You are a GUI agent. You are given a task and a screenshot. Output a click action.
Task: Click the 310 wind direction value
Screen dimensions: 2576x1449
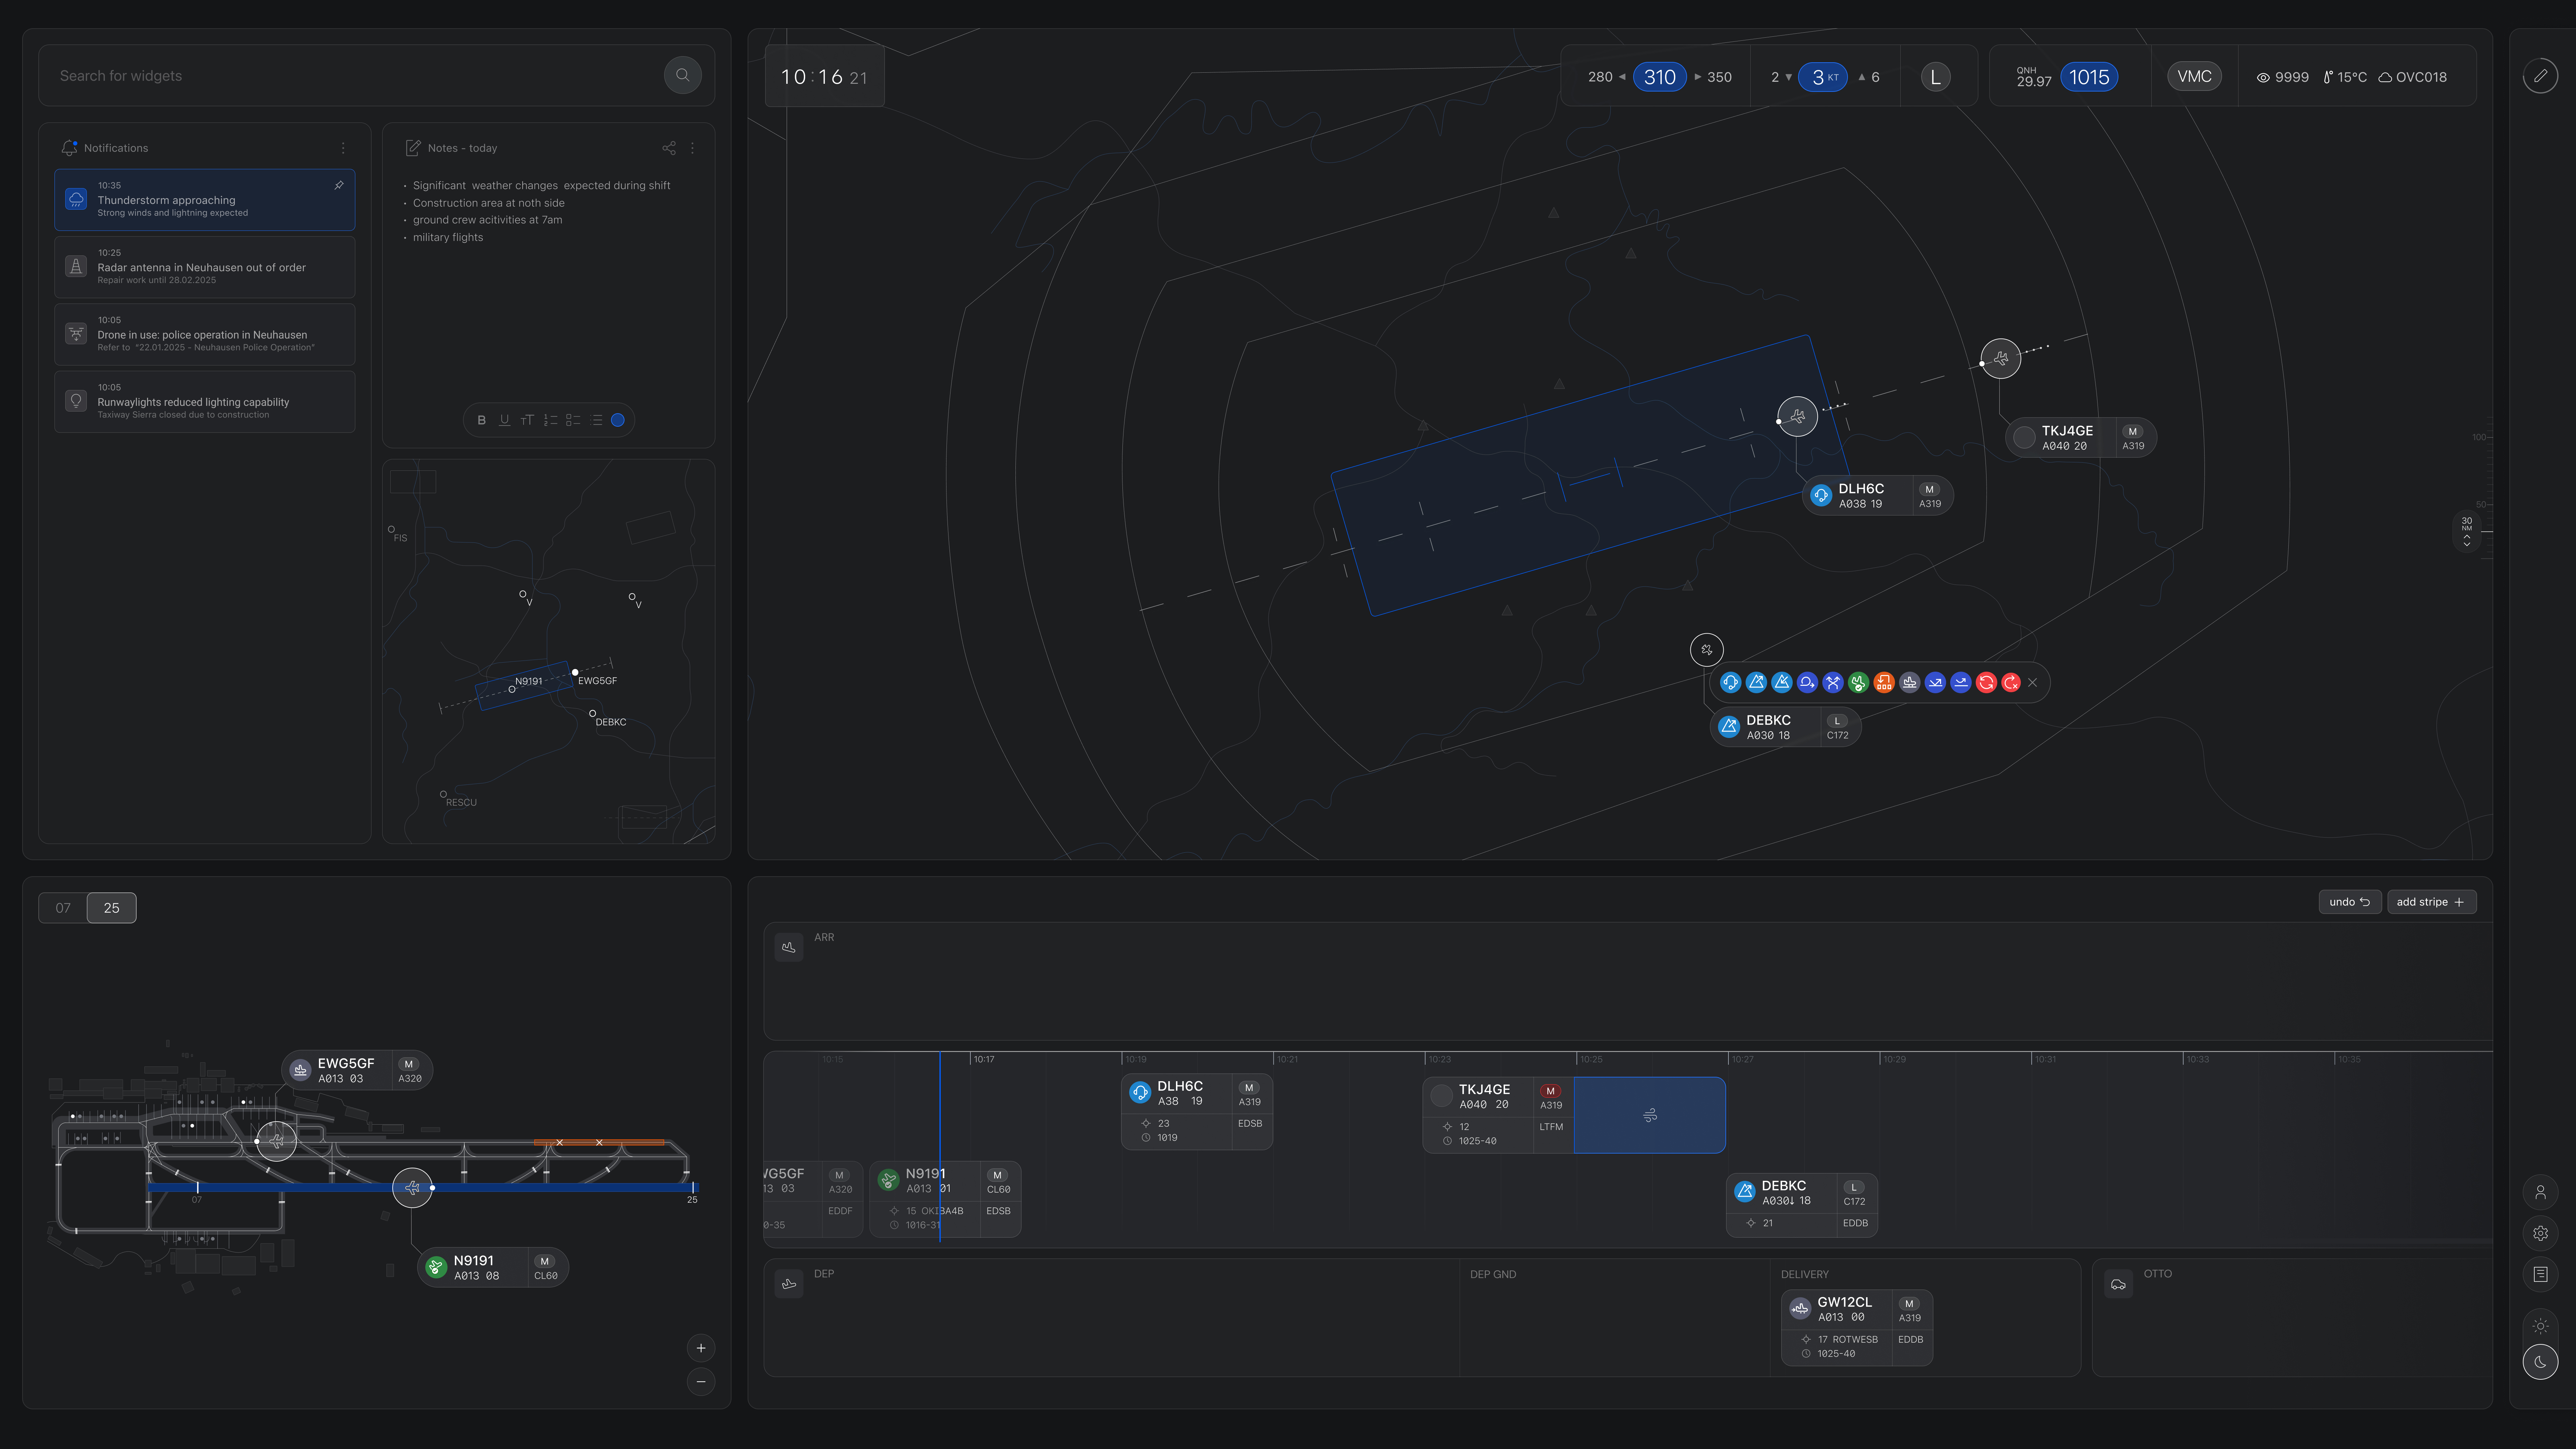[x=1660, y=77]
